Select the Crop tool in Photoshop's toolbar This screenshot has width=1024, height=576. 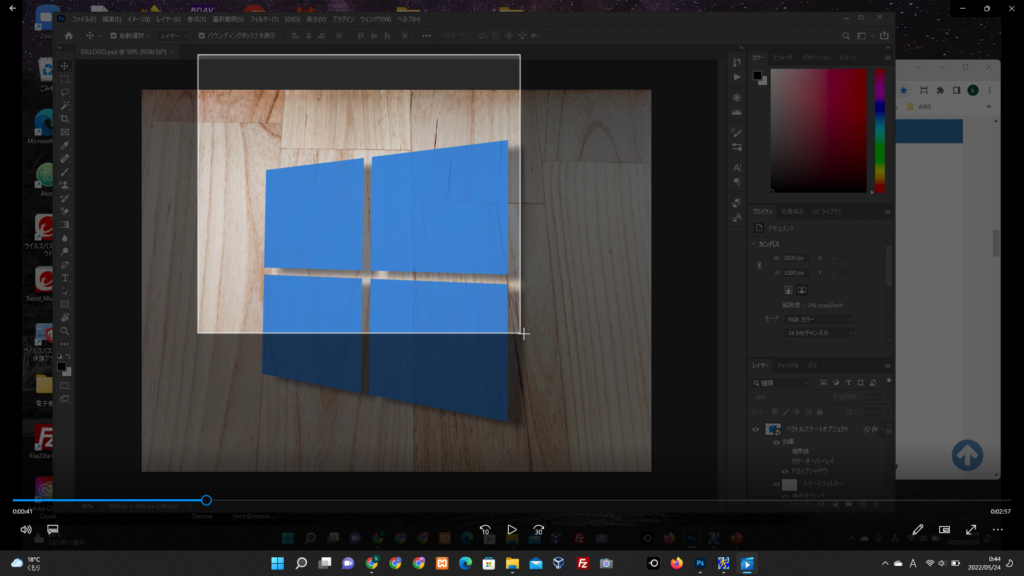coord(65,119)
